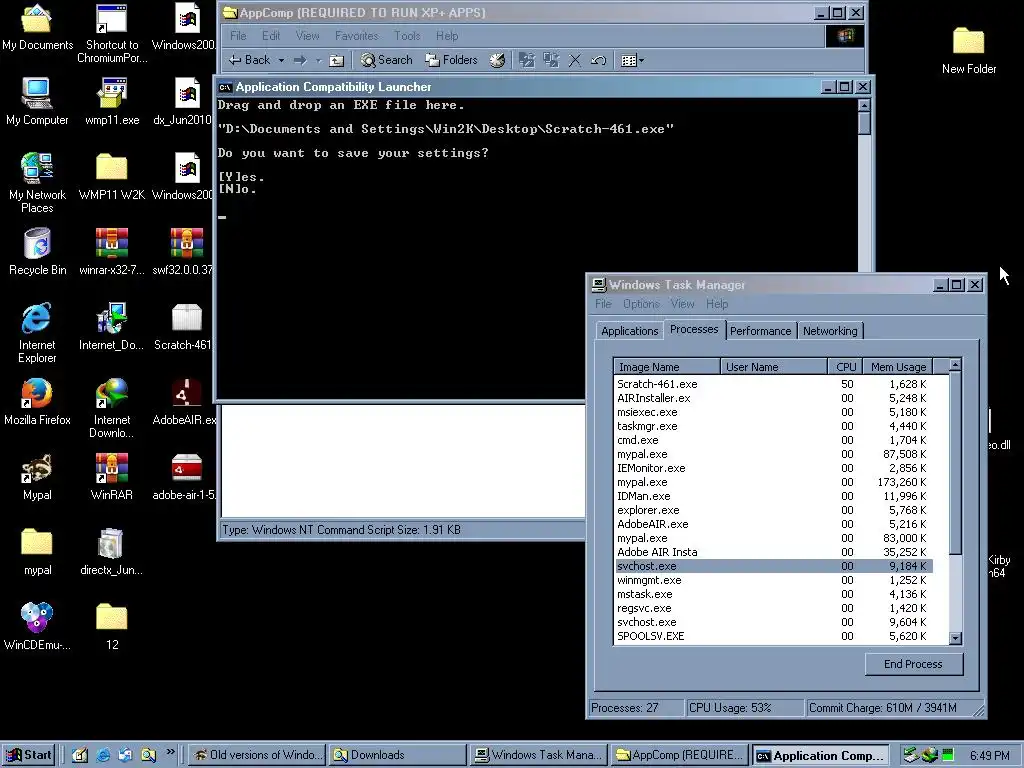Expand the quick launch chevron on taskbar
Image resolution: width=1024 pixels, height=768 pixels.
coord(170,752)
